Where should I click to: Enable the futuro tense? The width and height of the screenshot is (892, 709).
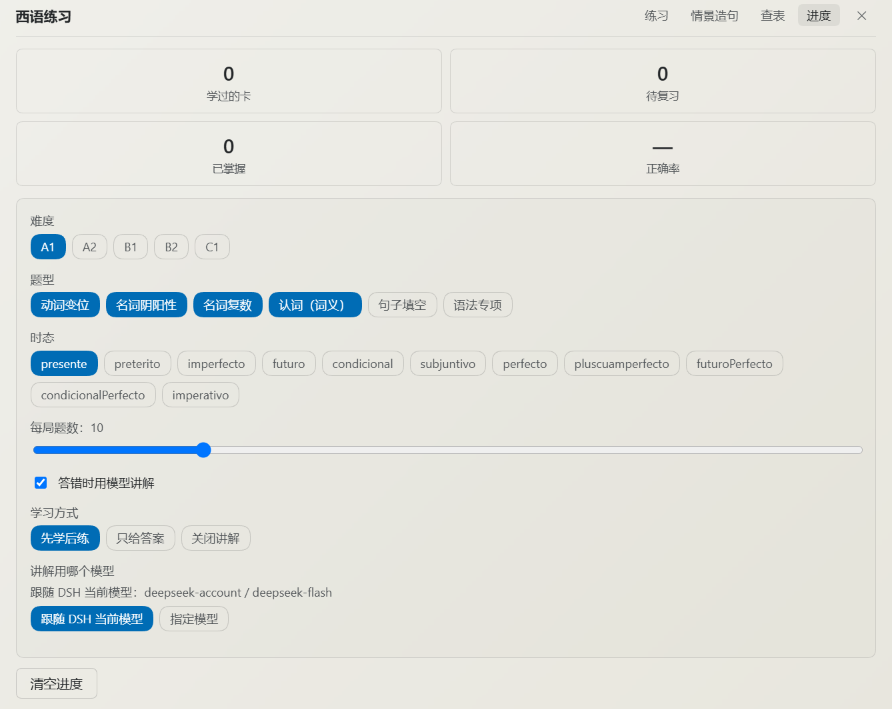click(x=288, y=364)
